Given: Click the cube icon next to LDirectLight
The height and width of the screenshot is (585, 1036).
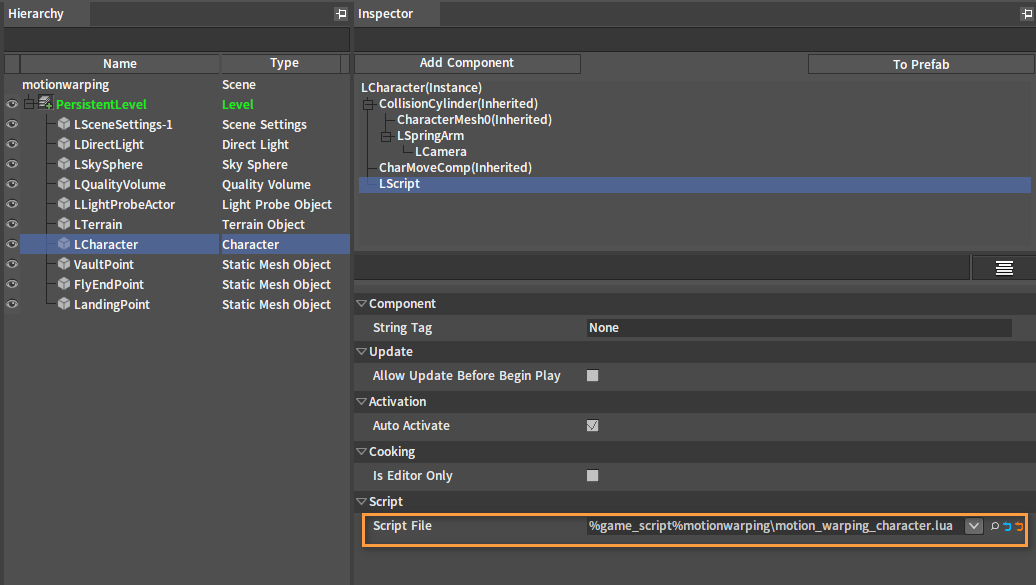Looking at the screenshot, I should (63, 143).
